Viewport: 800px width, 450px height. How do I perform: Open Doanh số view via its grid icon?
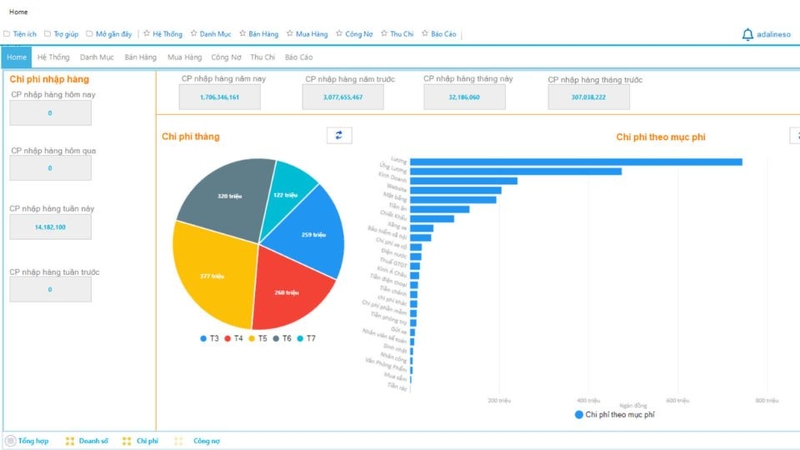pos(70,441)
